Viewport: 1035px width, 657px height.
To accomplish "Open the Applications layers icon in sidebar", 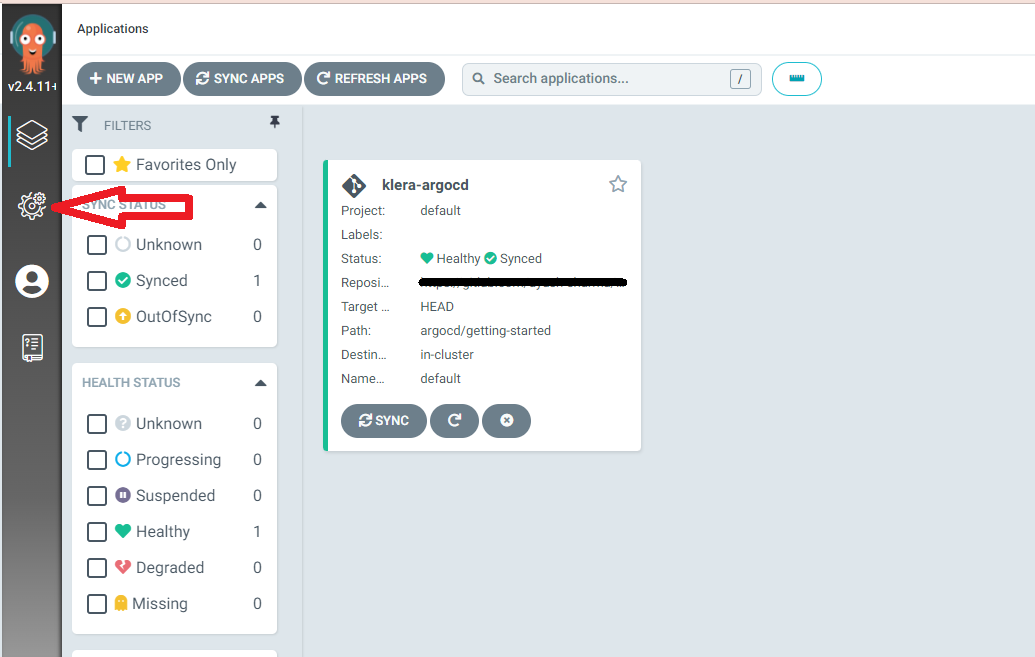I will coord(32,135).
